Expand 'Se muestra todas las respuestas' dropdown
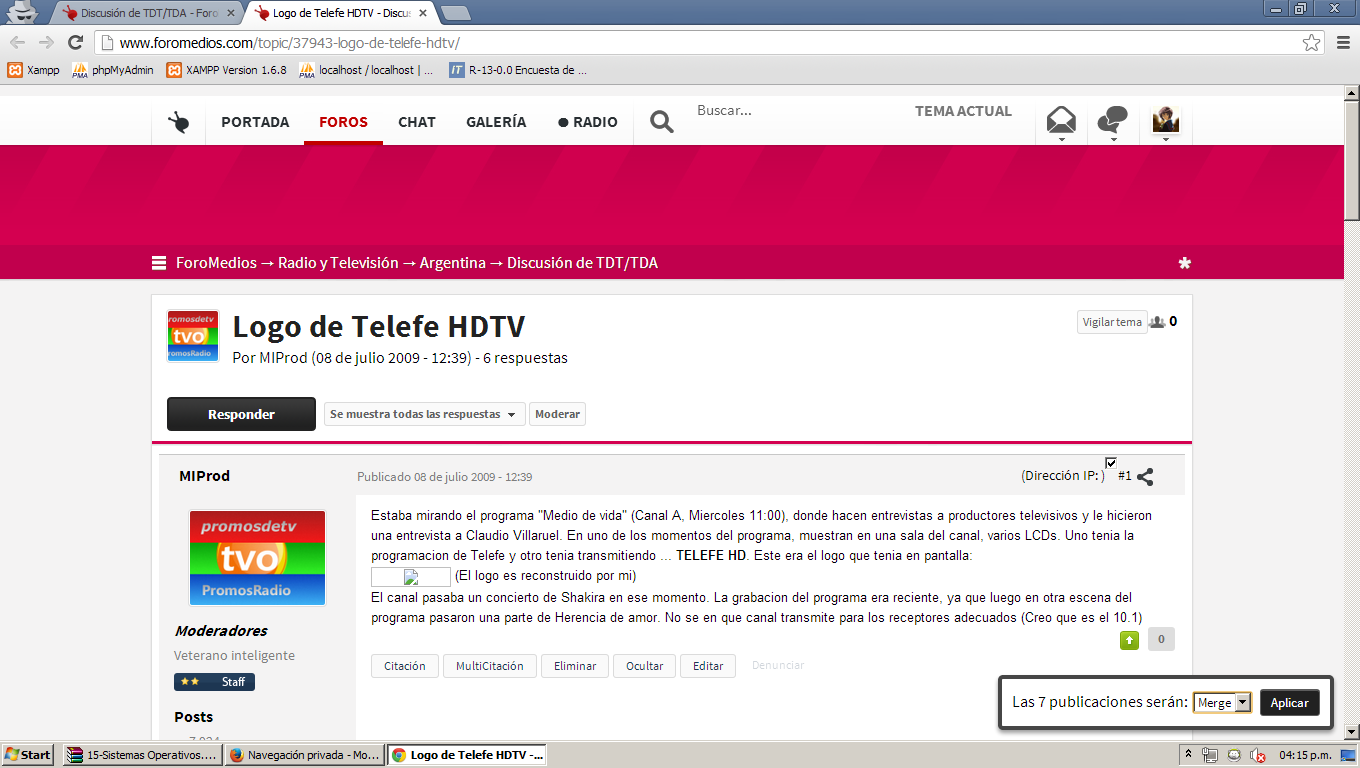Viewport: 1360px width, 768px height. pyautogui.click(x=425, y=414)
